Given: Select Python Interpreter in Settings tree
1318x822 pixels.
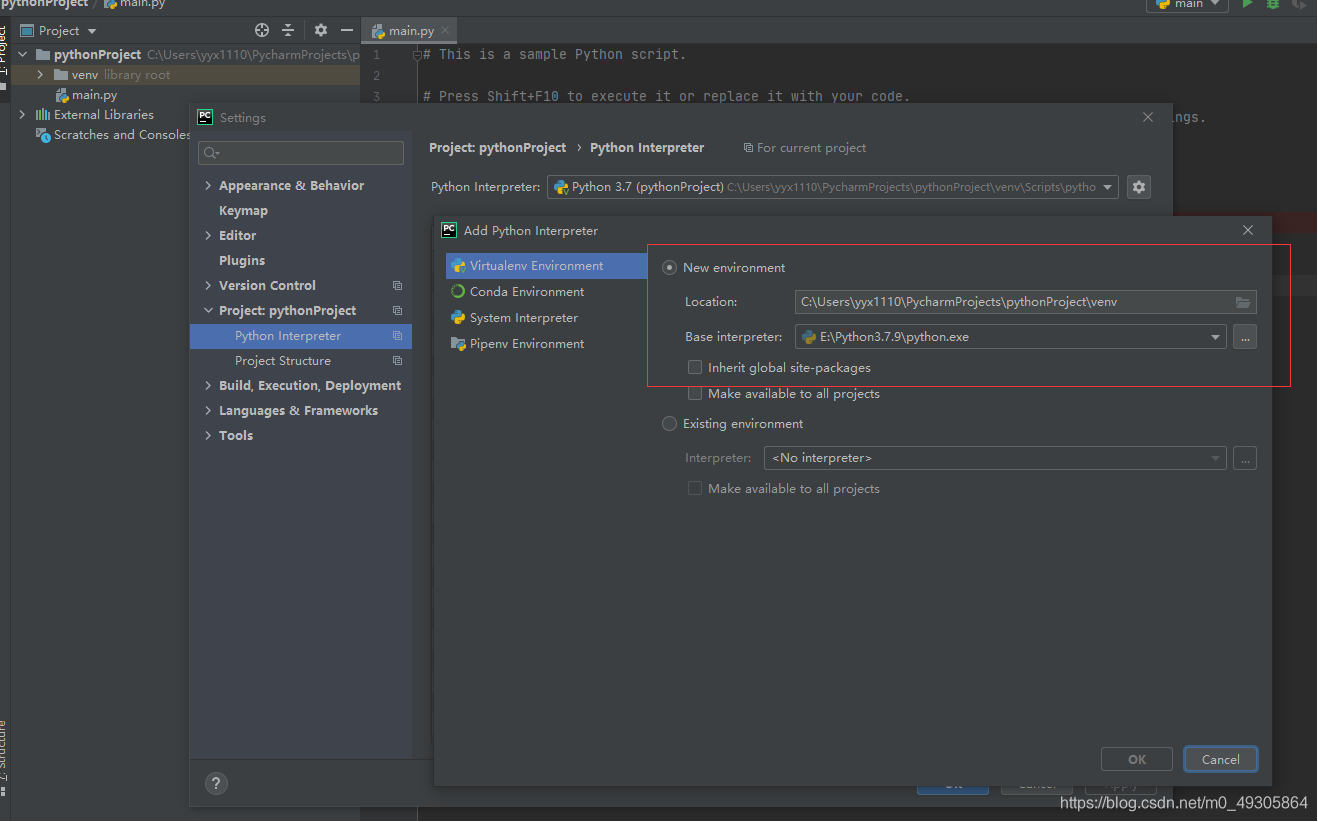Looking at the screenshot, I should click(x=300, y=336).
